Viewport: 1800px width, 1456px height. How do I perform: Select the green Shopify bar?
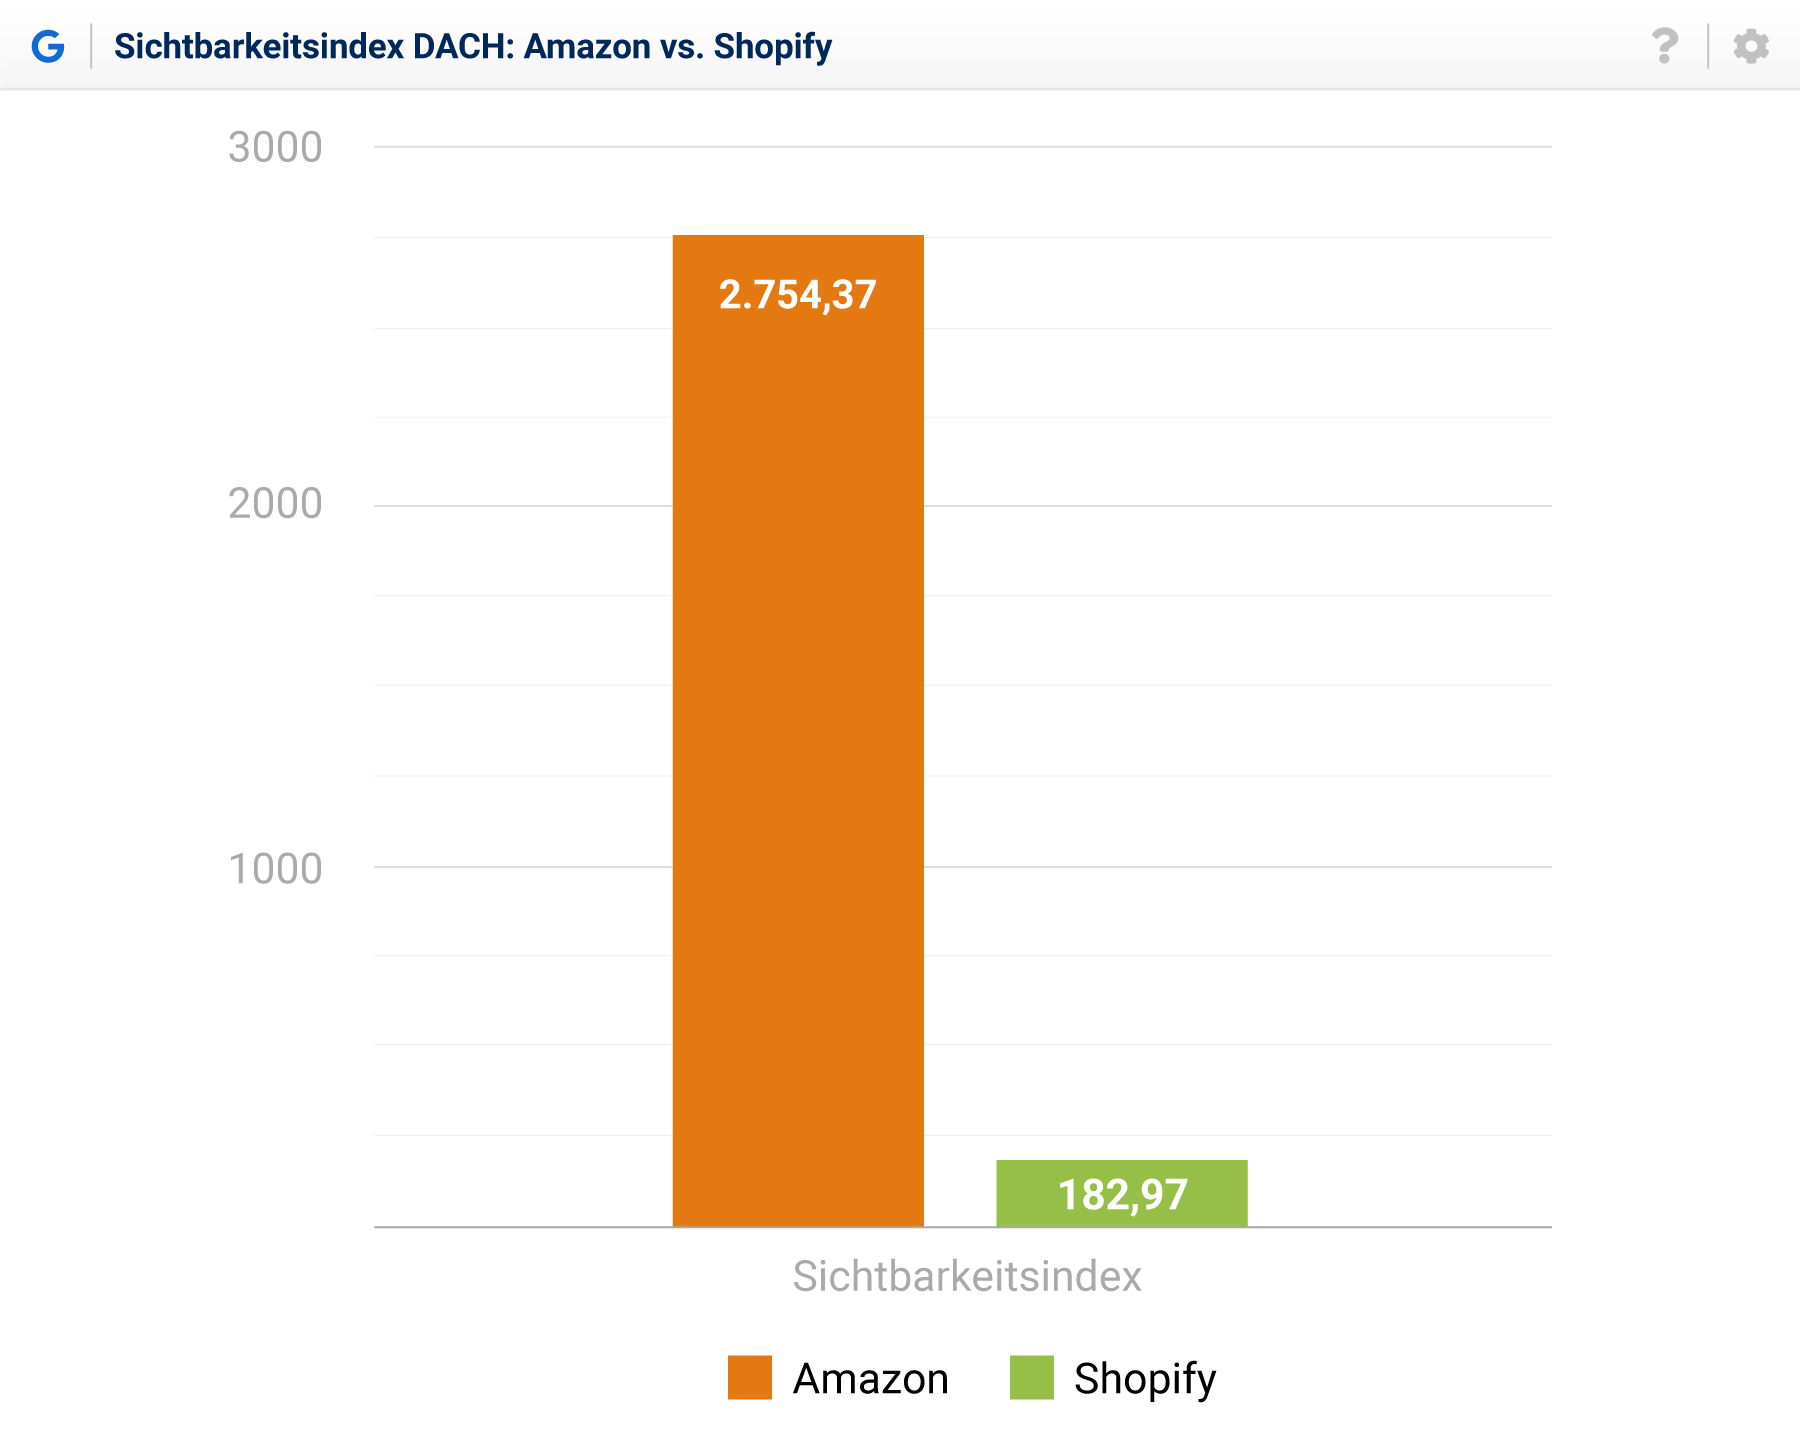click(1122, 1212)
